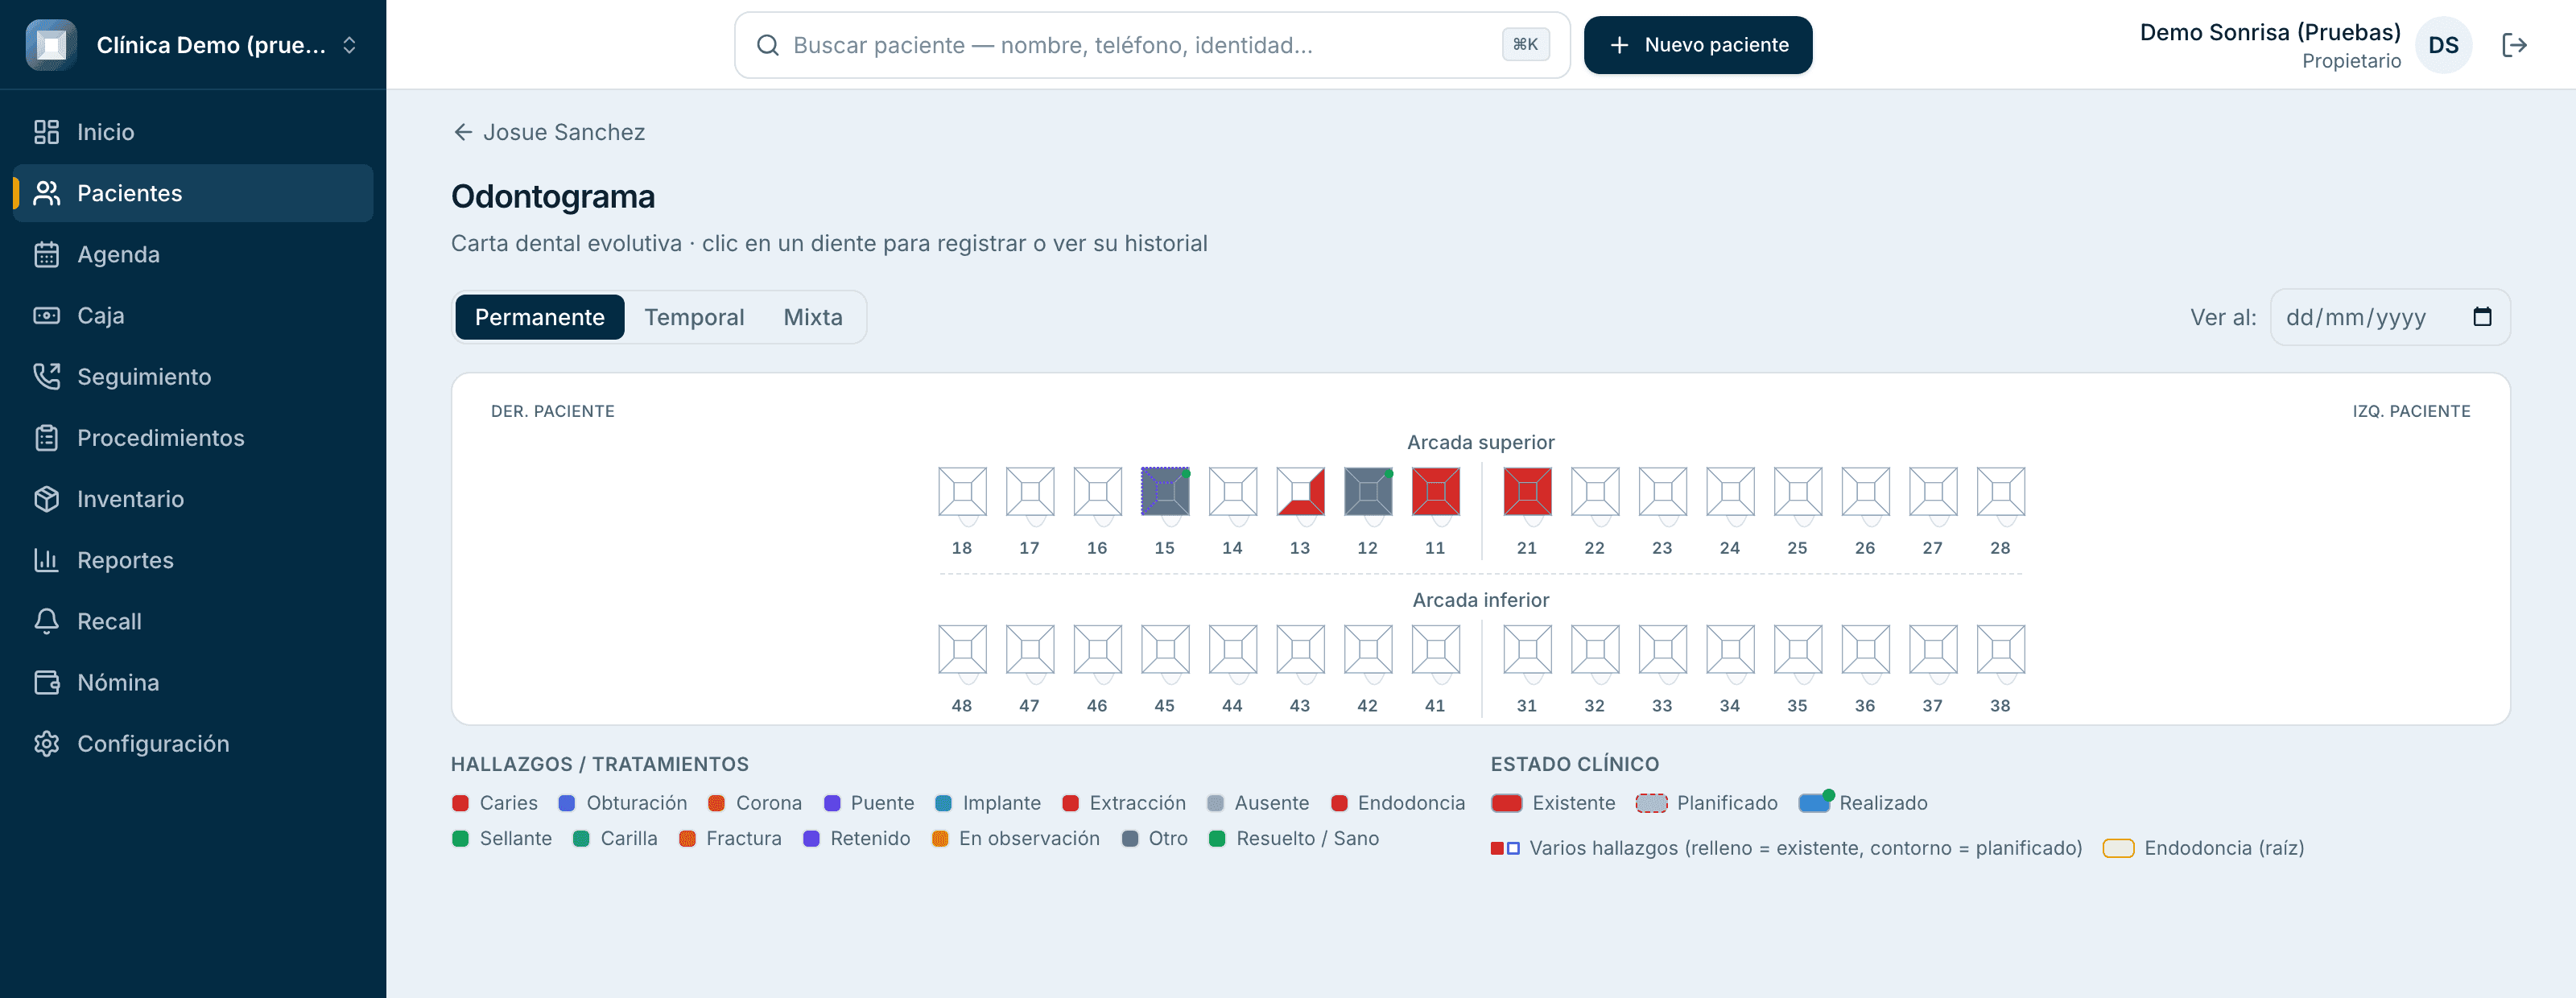
Task: Click 'Resuelto / Sano' legend text
Action: tap(1308, 838)
